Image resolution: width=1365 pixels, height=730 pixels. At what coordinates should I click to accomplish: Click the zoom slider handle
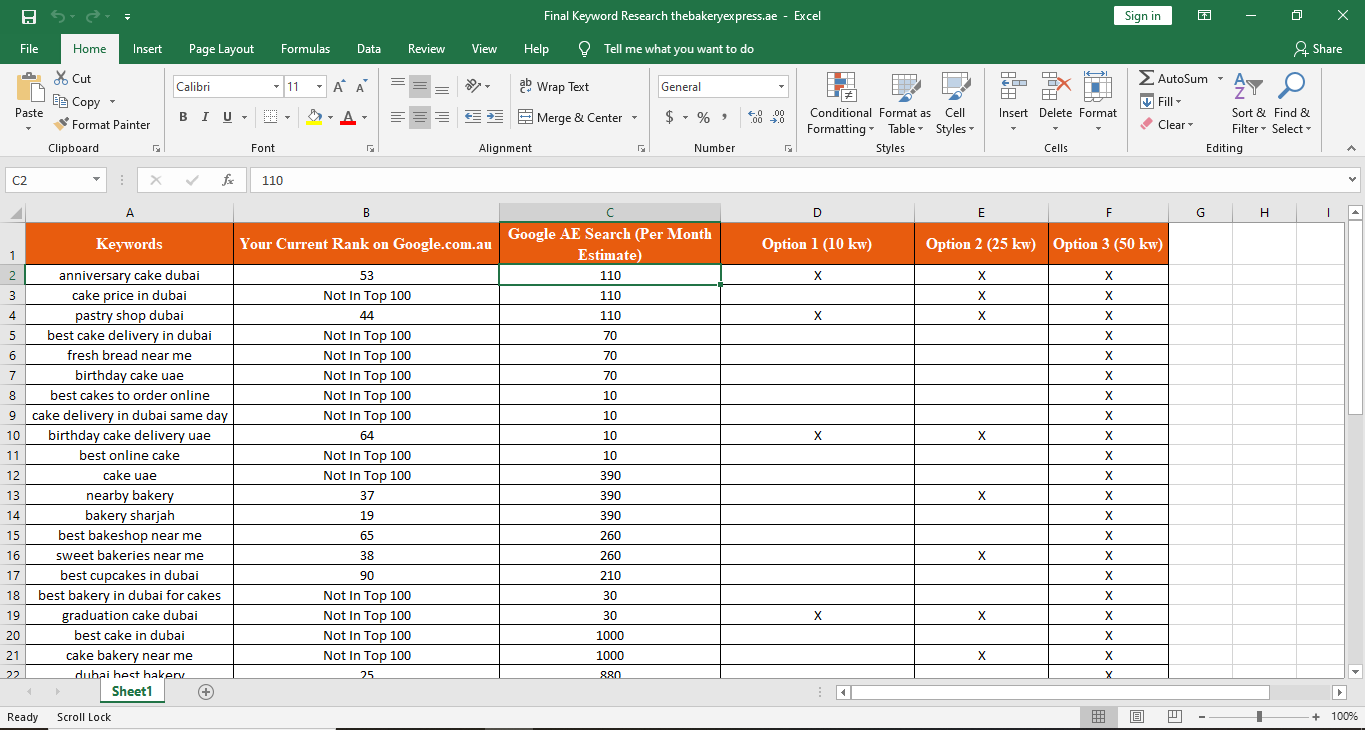[x=1259, y=717]
